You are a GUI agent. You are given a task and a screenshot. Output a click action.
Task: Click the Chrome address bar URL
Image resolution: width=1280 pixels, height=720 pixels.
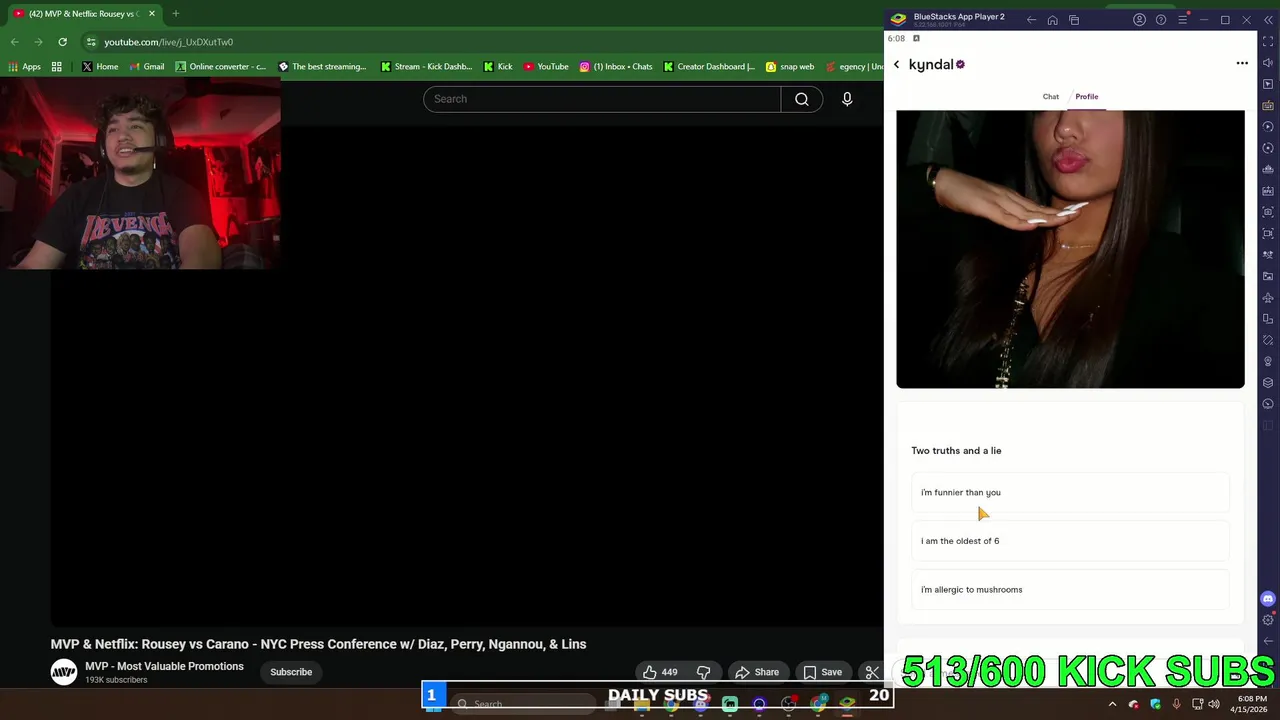tap(169, 42)
